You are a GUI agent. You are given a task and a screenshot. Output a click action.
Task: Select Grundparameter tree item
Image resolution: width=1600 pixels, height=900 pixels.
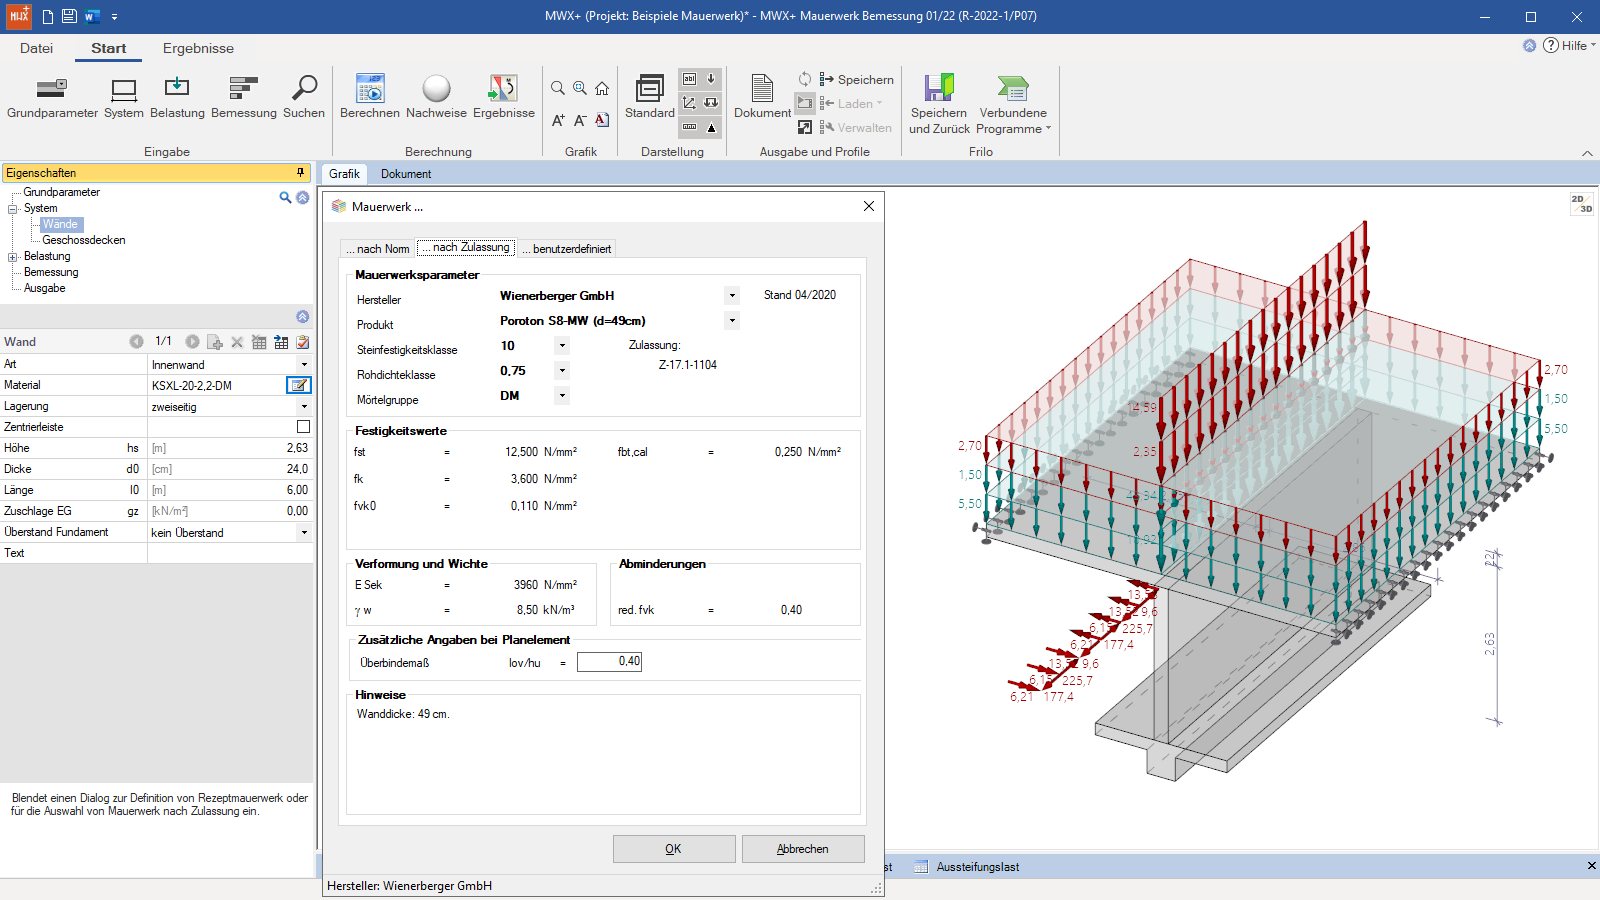[x=61, y=192]
